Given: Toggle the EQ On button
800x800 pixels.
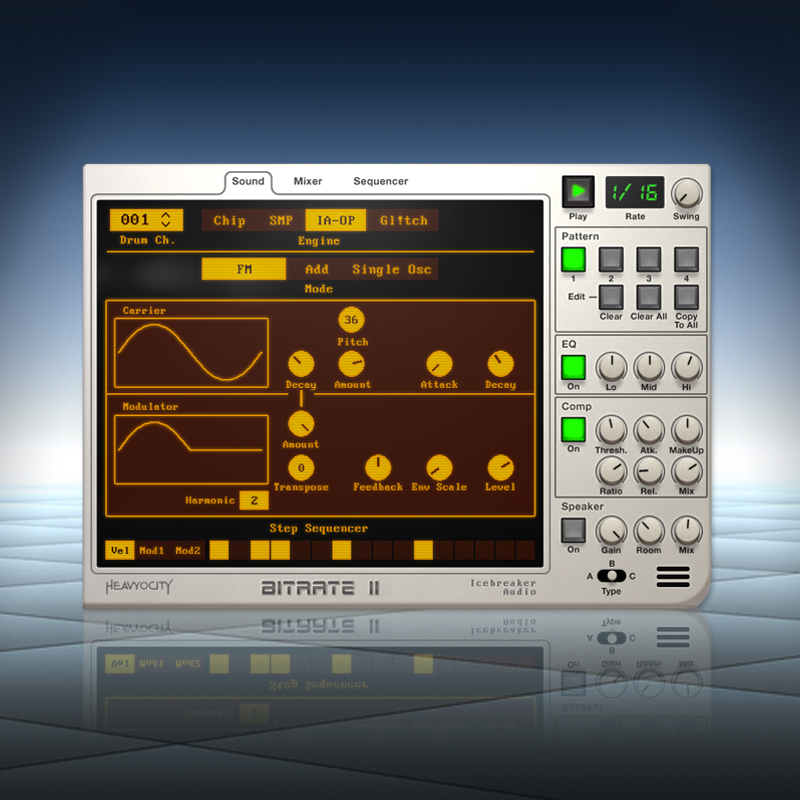Looking at the screenshot, I should 573,367.
